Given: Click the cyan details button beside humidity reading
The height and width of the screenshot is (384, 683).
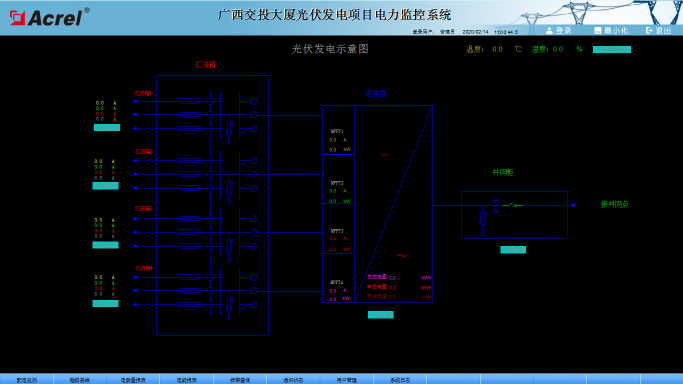Looking at the screenshot, I should coord(612,49).
